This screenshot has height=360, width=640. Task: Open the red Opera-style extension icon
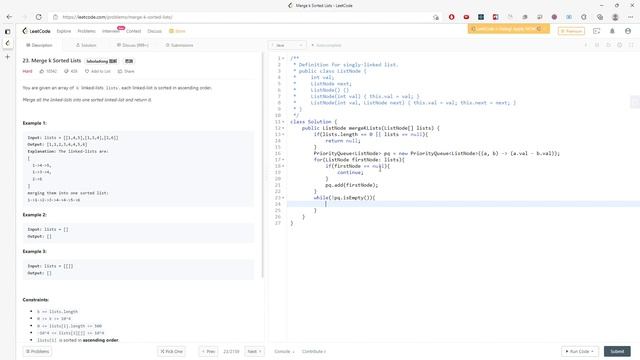click(x=451, y=17)
